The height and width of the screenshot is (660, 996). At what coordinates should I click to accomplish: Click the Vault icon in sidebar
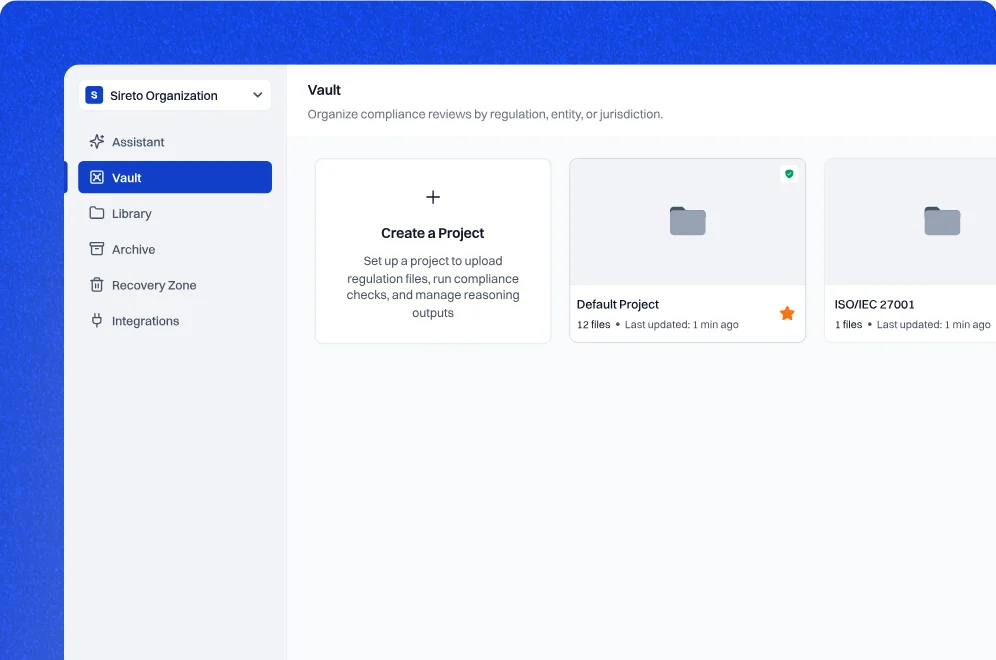pyautogui.click(x=97, y=177)
